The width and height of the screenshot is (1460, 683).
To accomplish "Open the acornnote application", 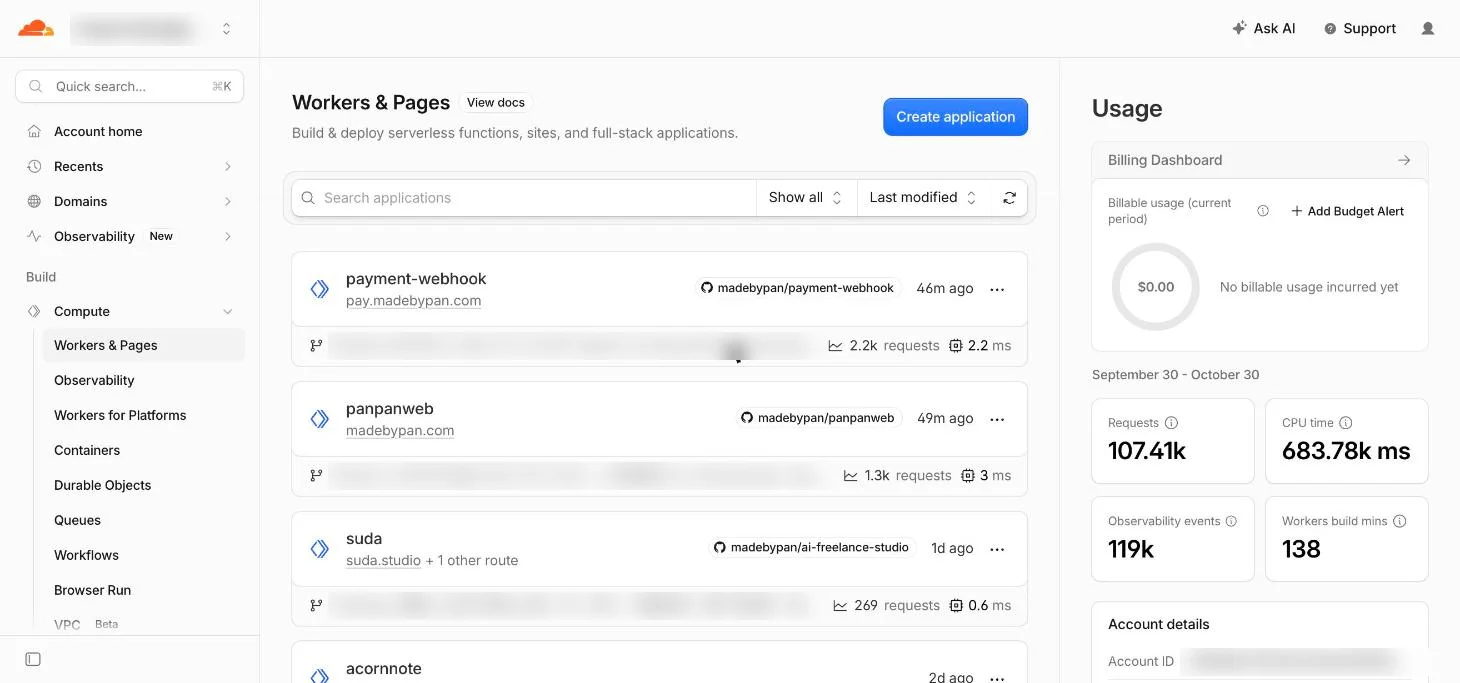I will pos(384,669).
